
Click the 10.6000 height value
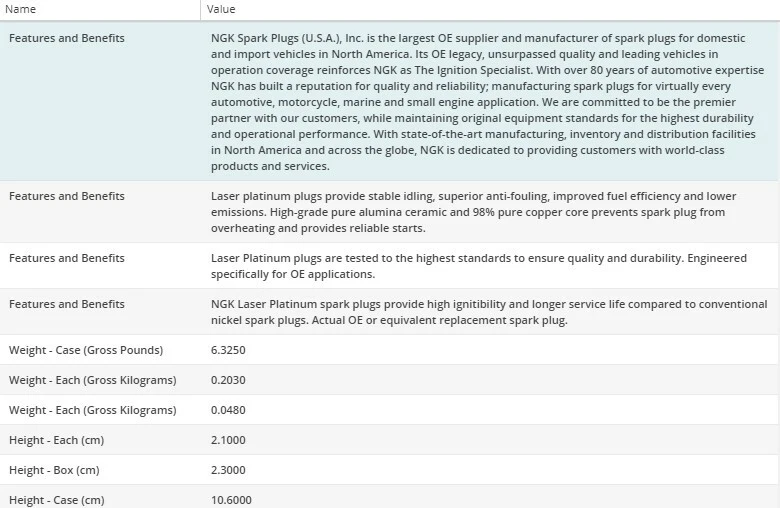[x=232, y=499]
